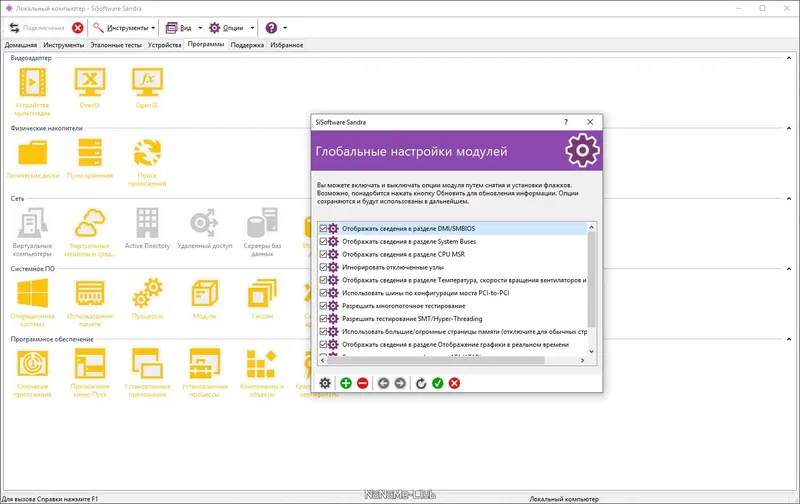Click the forward arrow icon in dialog toolbar
Viewport: 800px width, 504px height.
tap(401, 383)
